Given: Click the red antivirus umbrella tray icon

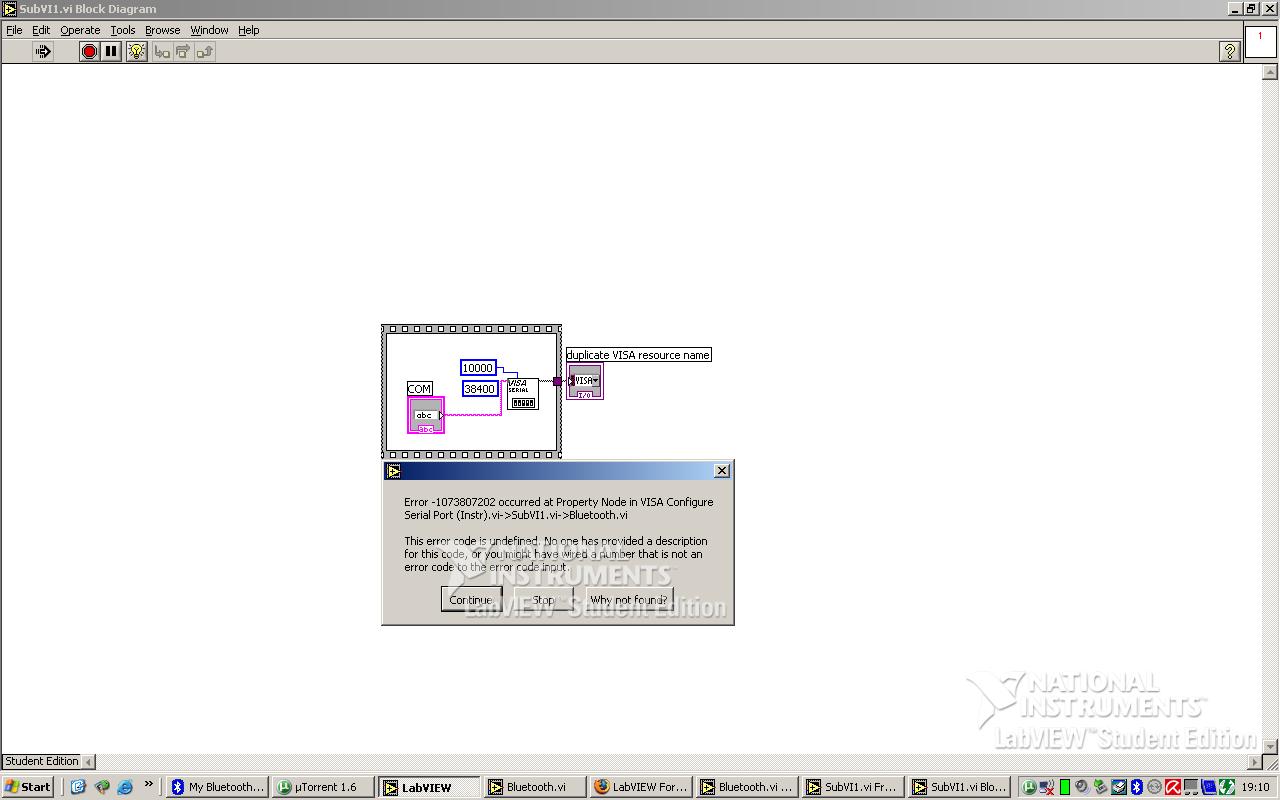Looking at the screenshot, I should (1172, 787).
